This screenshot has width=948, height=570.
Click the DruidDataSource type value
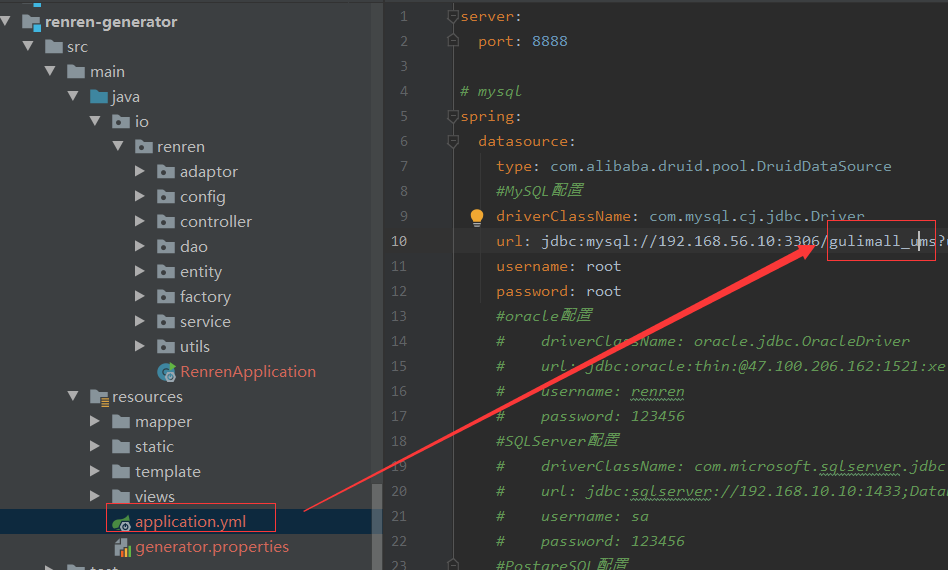tap(721, 166)
